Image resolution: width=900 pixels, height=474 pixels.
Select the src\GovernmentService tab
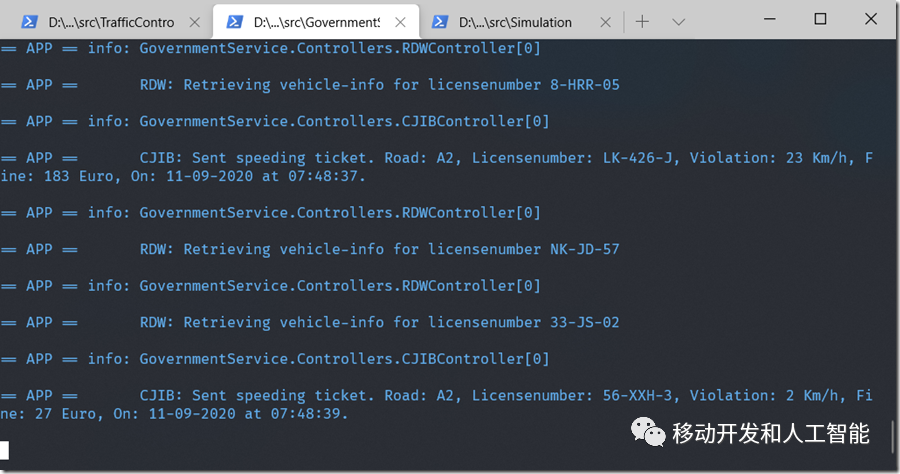pos(317,22)
